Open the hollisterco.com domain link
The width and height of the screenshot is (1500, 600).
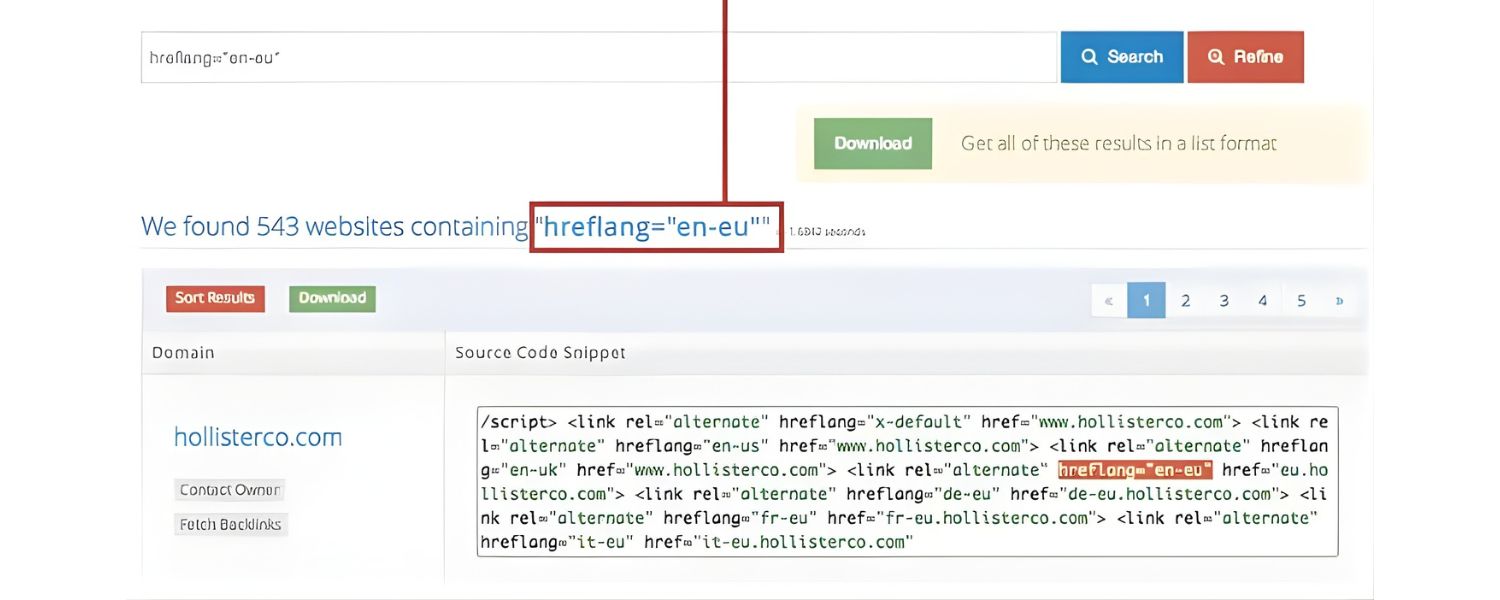point(258,436)
